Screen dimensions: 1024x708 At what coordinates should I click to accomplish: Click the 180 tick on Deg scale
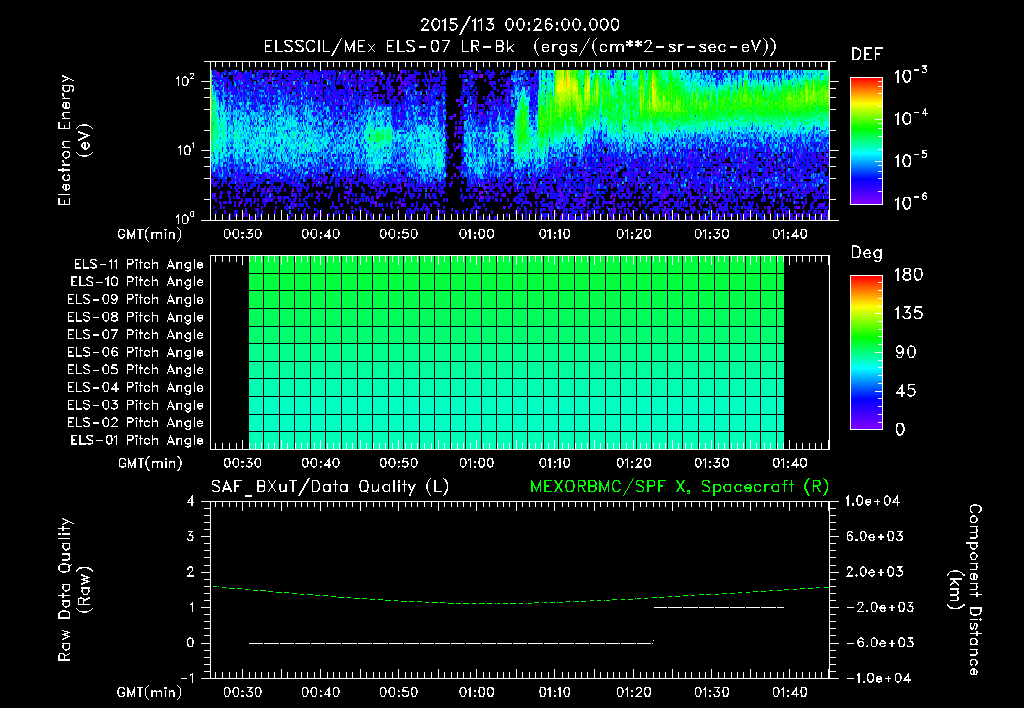[909, 275]
